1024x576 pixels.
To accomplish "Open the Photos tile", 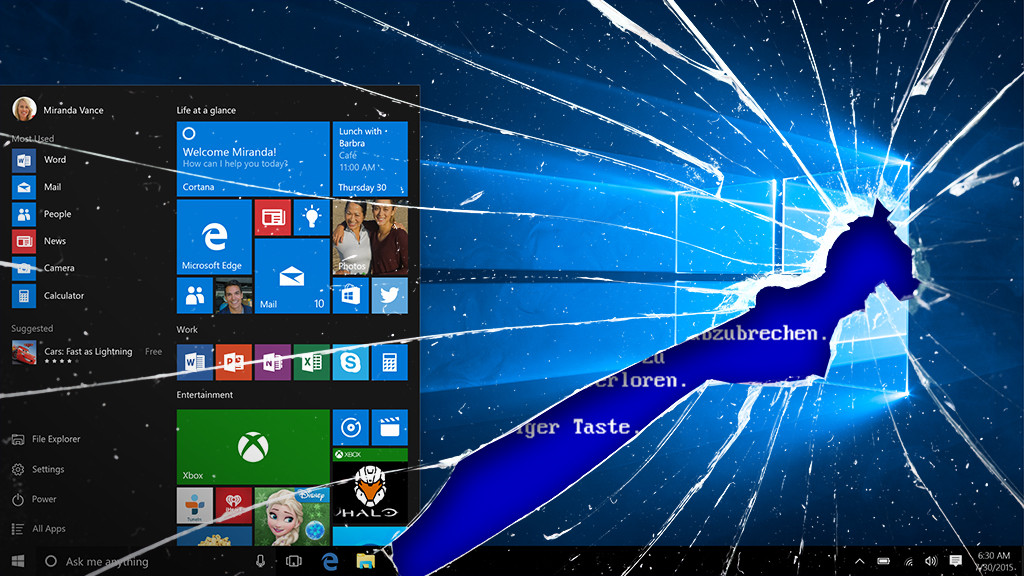I will (x=370, y=236).
